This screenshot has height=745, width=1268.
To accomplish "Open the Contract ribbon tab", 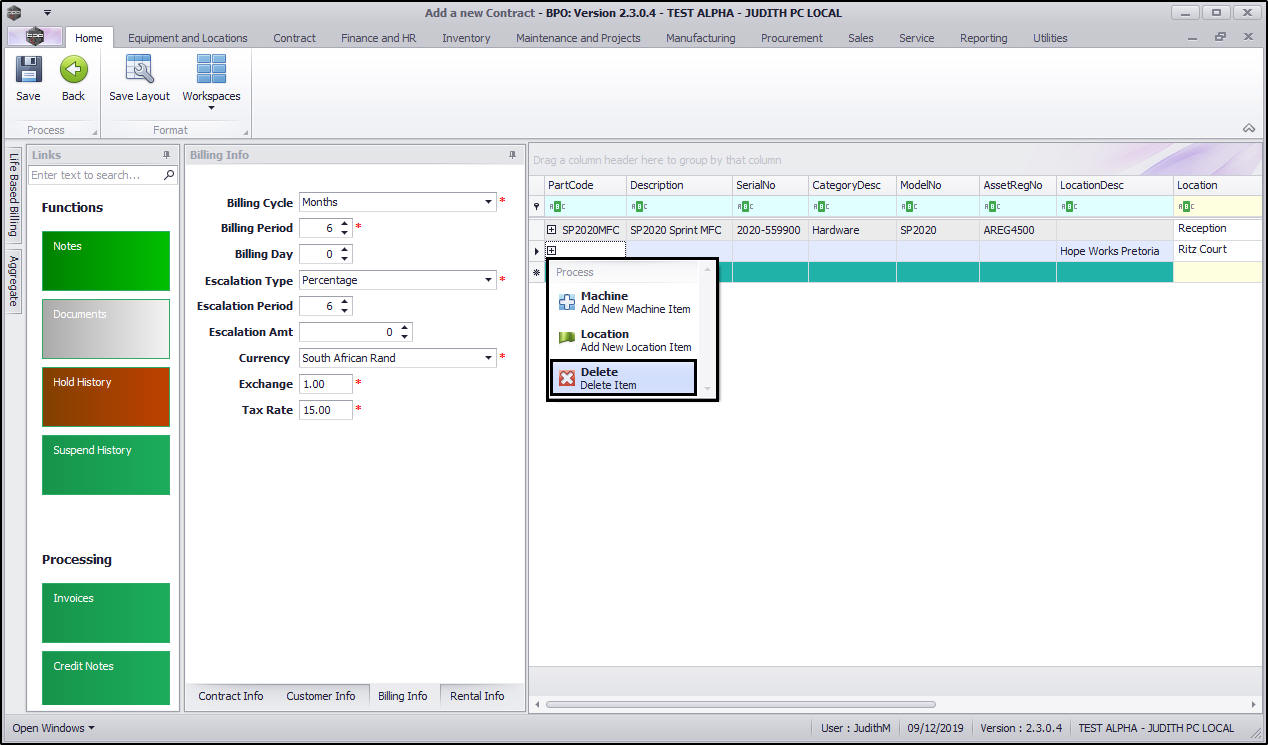I will tap(294, 38).
